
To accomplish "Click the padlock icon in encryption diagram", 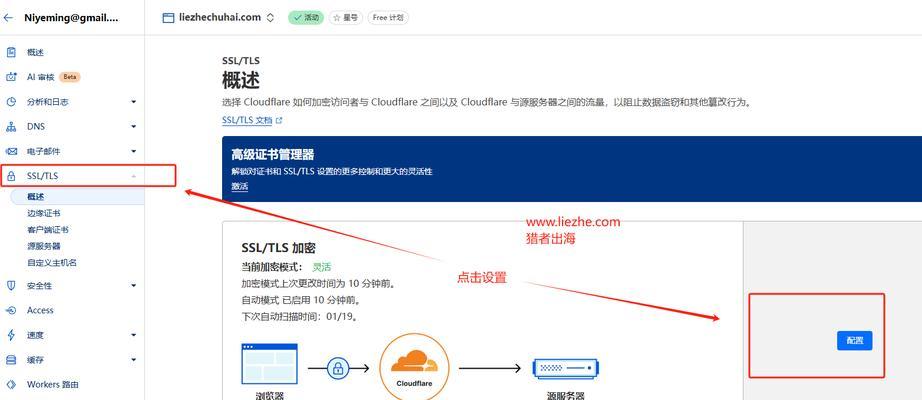I will click(338, 369).
